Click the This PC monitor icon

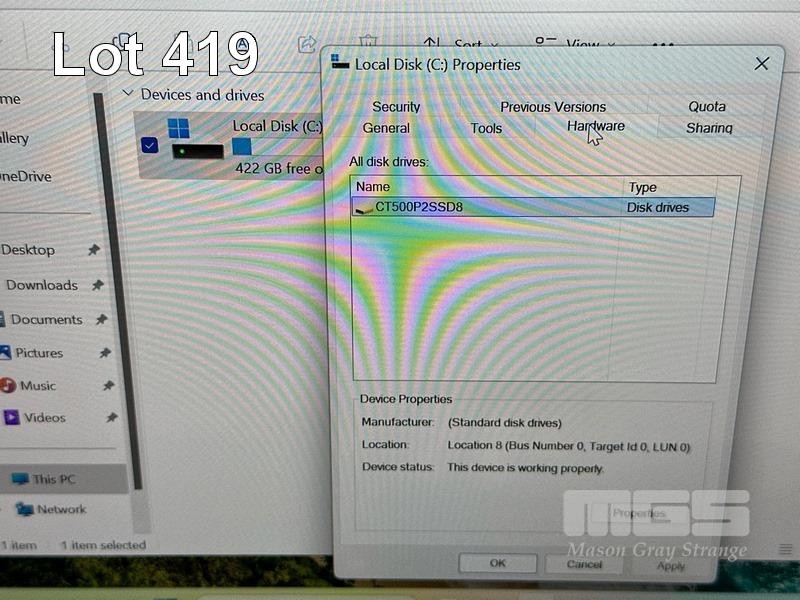pyautogui.click(x=20, y=479)
